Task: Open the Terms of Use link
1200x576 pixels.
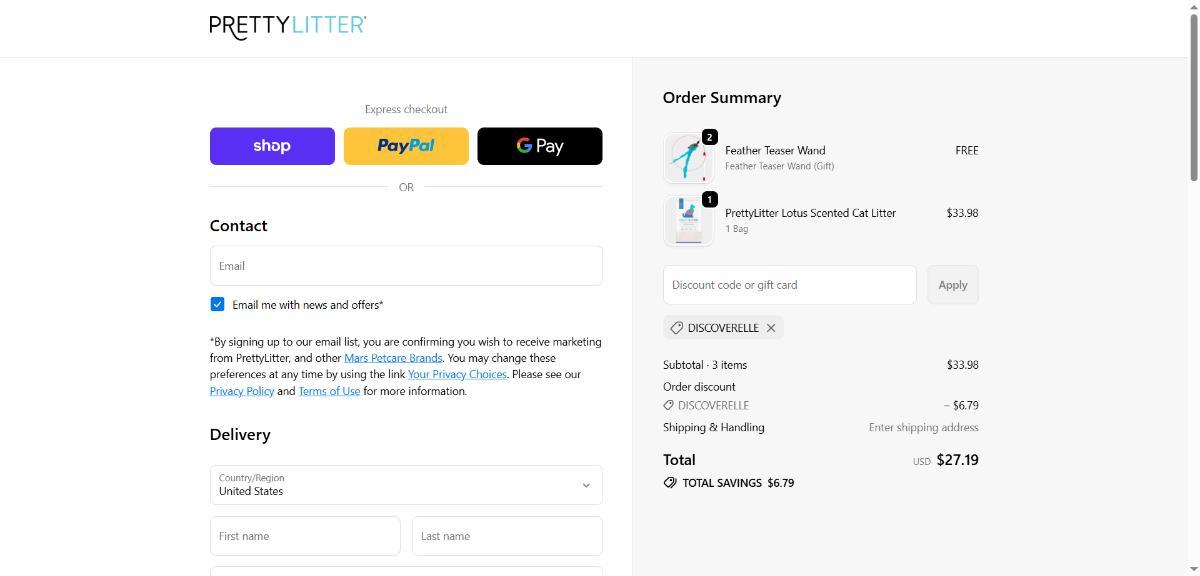Action: pyautogui.click(x=329, y=391)
